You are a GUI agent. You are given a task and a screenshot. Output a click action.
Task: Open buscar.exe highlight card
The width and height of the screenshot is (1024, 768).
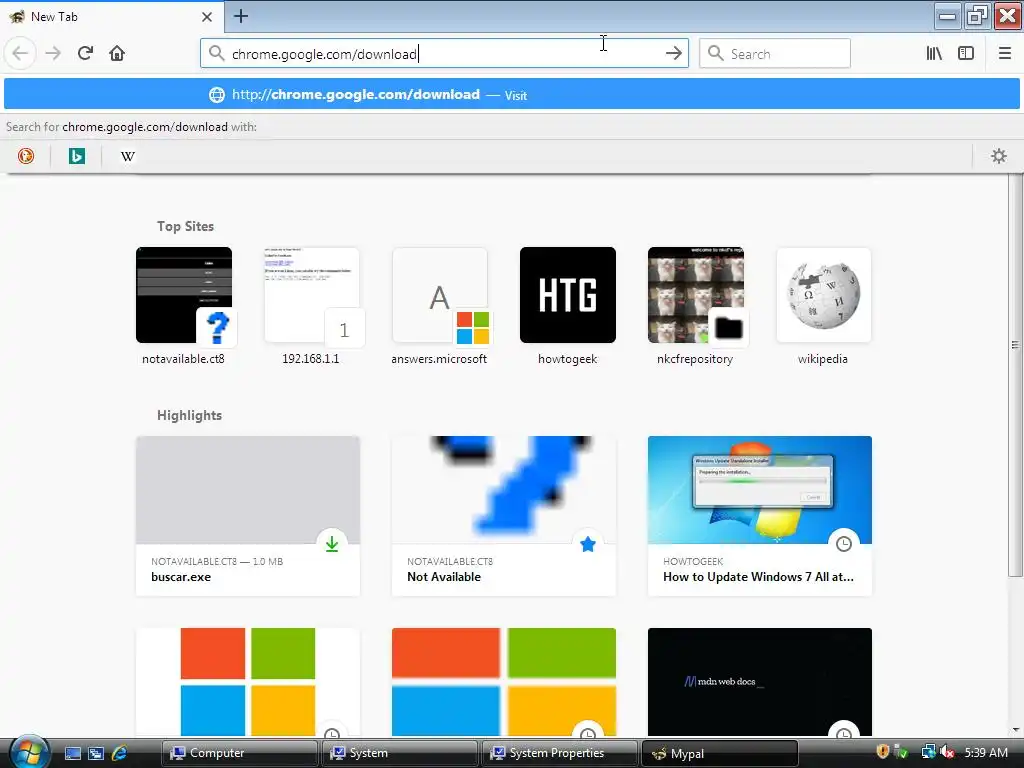click(248, 516)
